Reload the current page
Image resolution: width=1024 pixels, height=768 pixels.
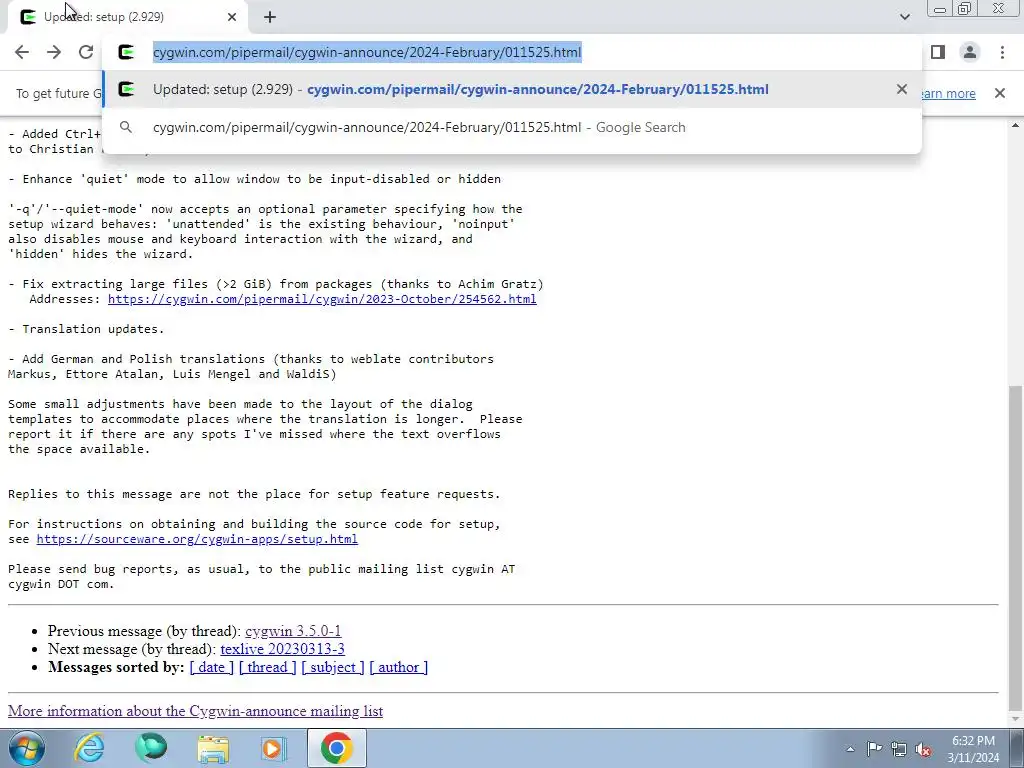click(86, 52)
